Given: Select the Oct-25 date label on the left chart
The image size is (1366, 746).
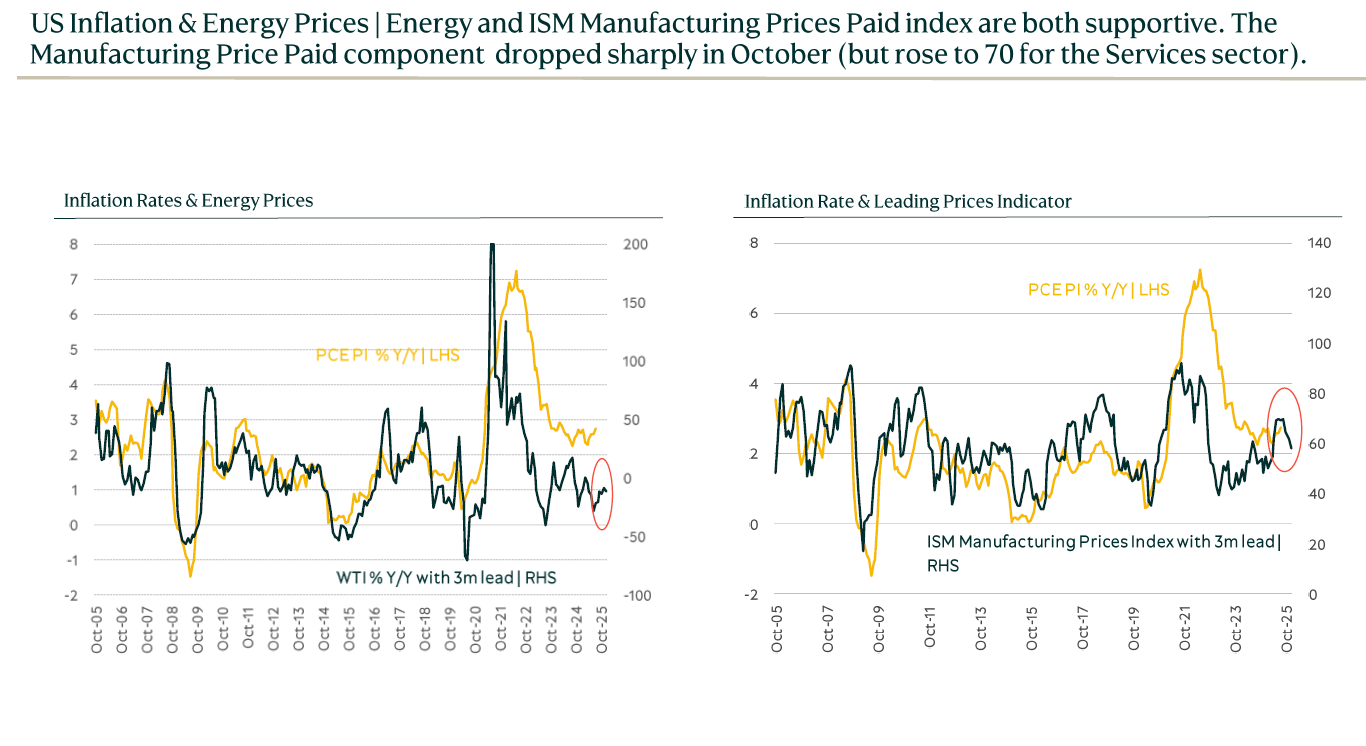Looking at the screenshot, I should [602, 630].
